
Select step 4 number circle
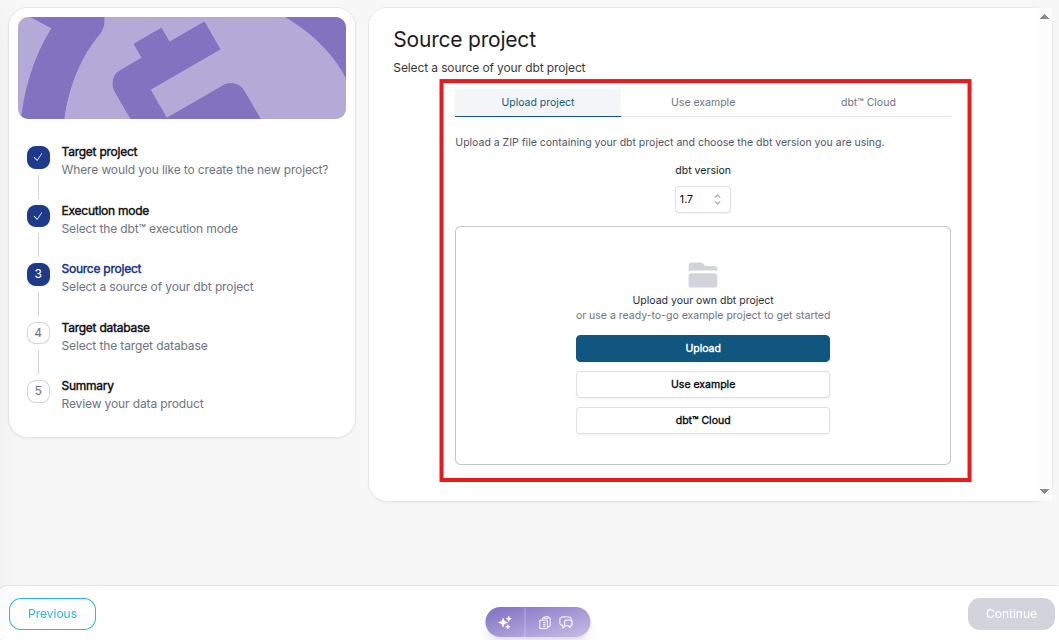tap(38, 333)
